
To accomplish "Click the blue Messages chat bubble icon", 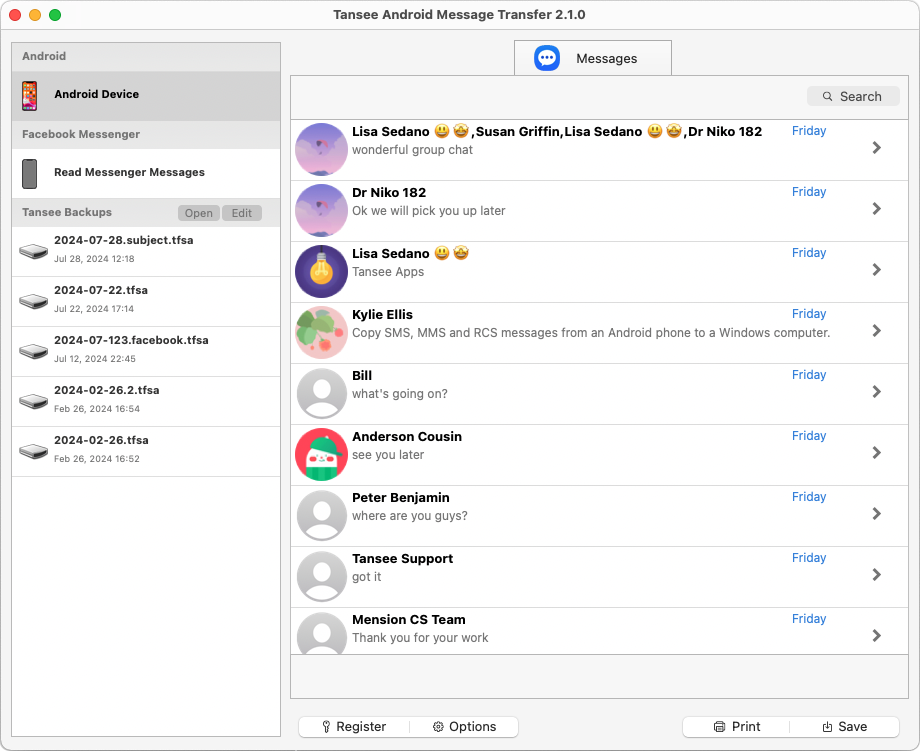I will click(x=547, y=58).
